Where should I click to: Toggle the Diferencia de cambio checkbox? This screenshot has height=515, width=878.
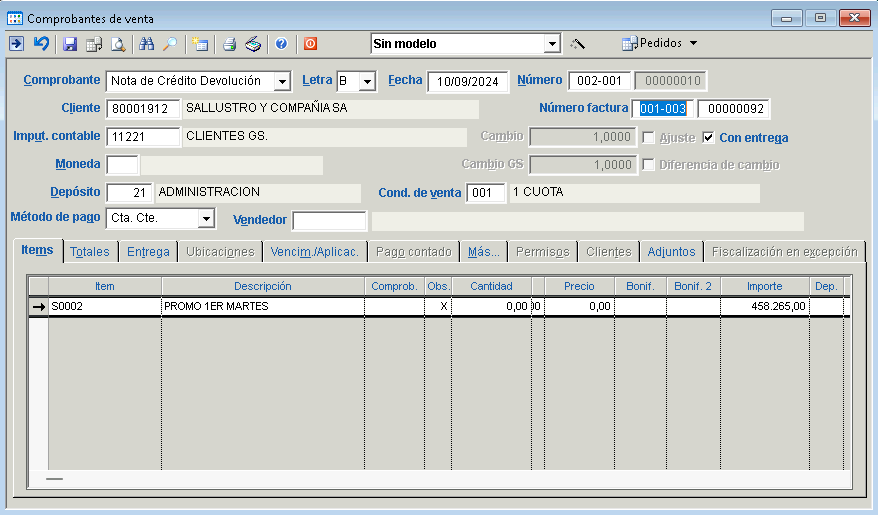(x=649, y=165)
